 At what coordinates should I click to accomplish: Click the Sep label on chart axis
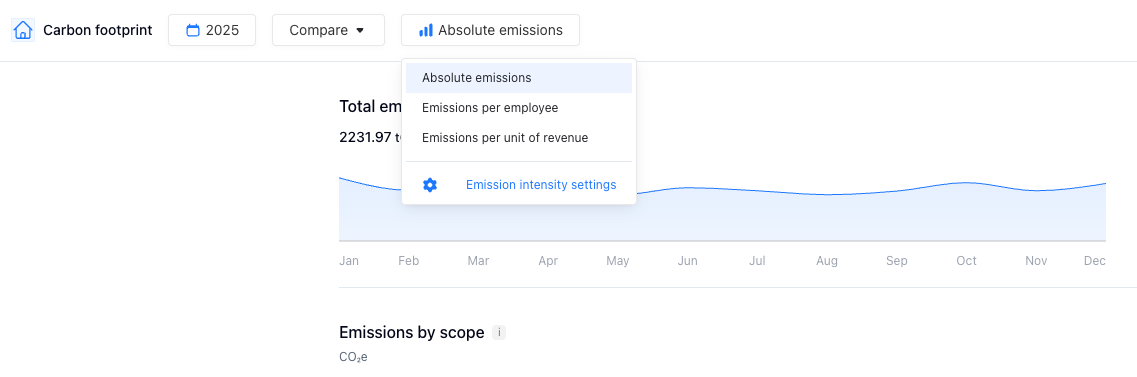coord(896,261)
